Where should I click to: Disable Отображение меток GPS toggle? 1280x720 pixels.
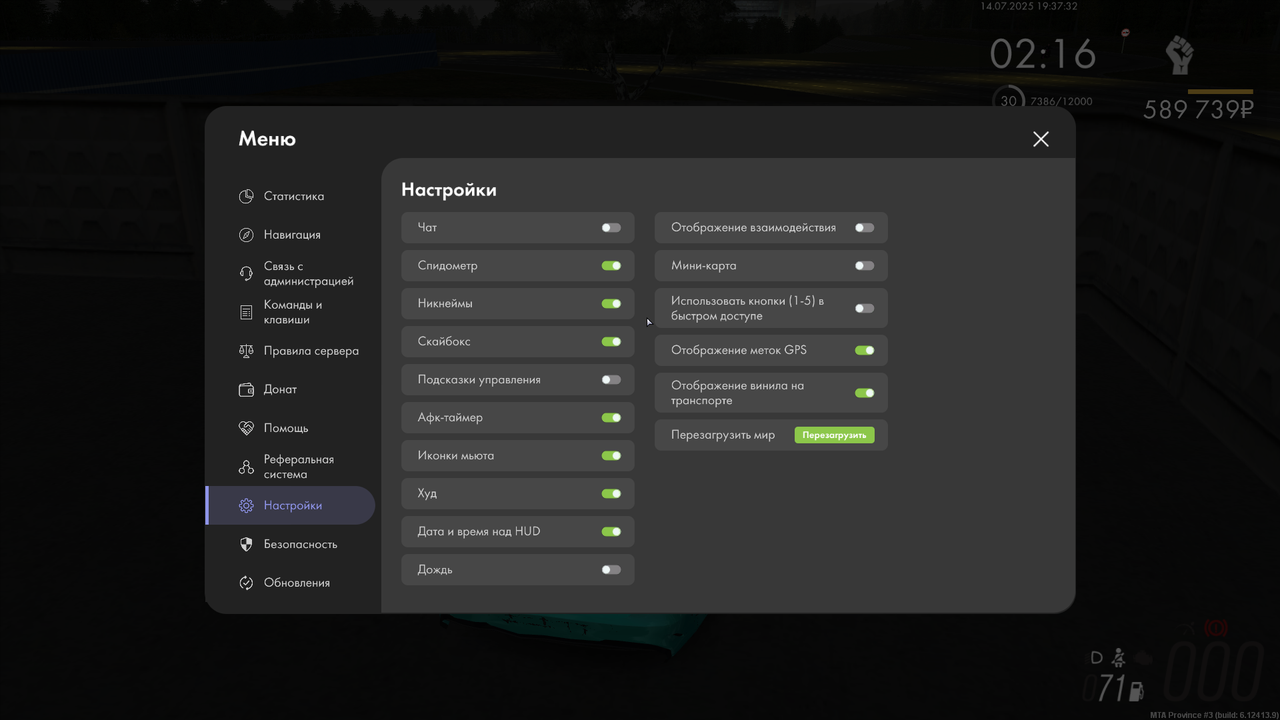pos(865,351)
